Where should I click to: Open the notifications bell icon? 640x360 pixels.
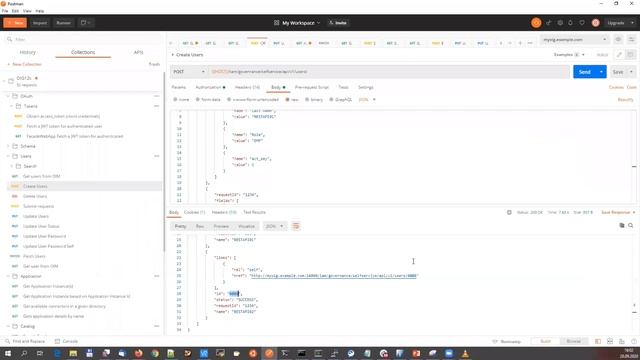pos(570,23)
